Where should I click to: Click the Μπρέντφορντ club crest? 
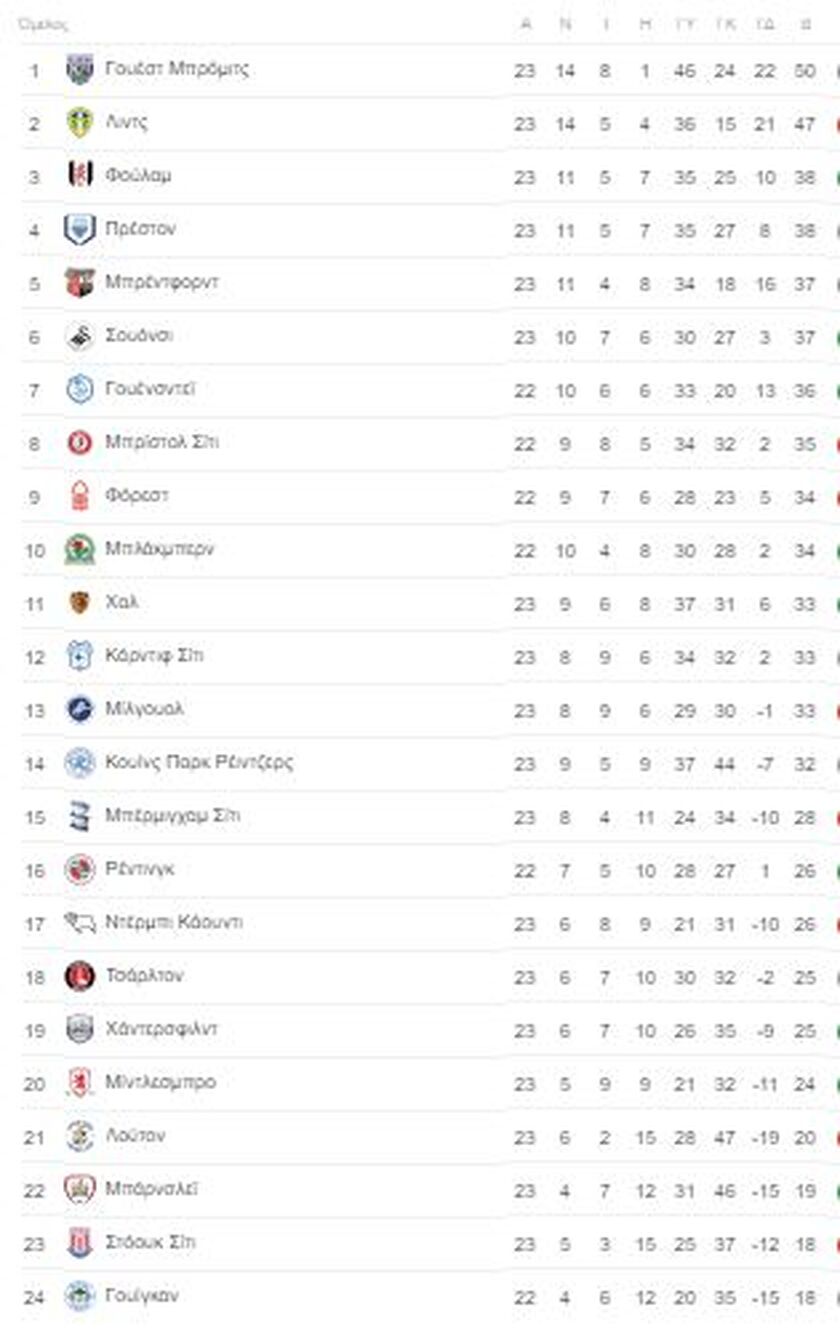click(80, 283)
